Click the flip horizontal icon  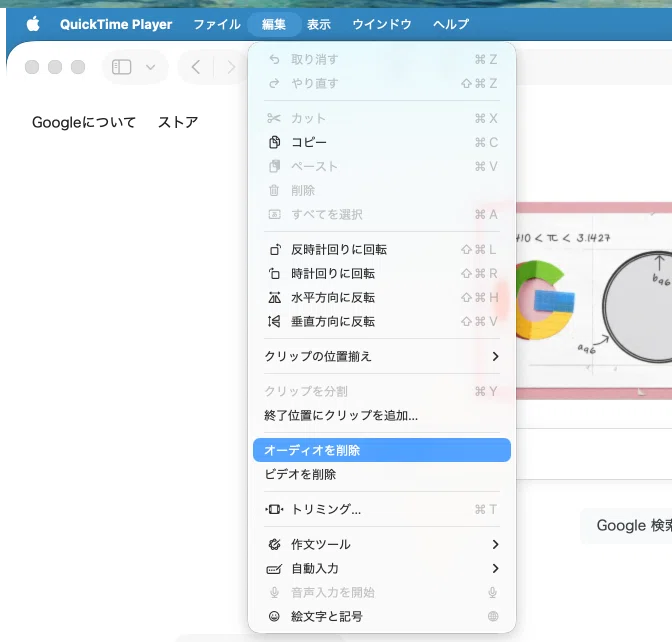coord(274,297)
